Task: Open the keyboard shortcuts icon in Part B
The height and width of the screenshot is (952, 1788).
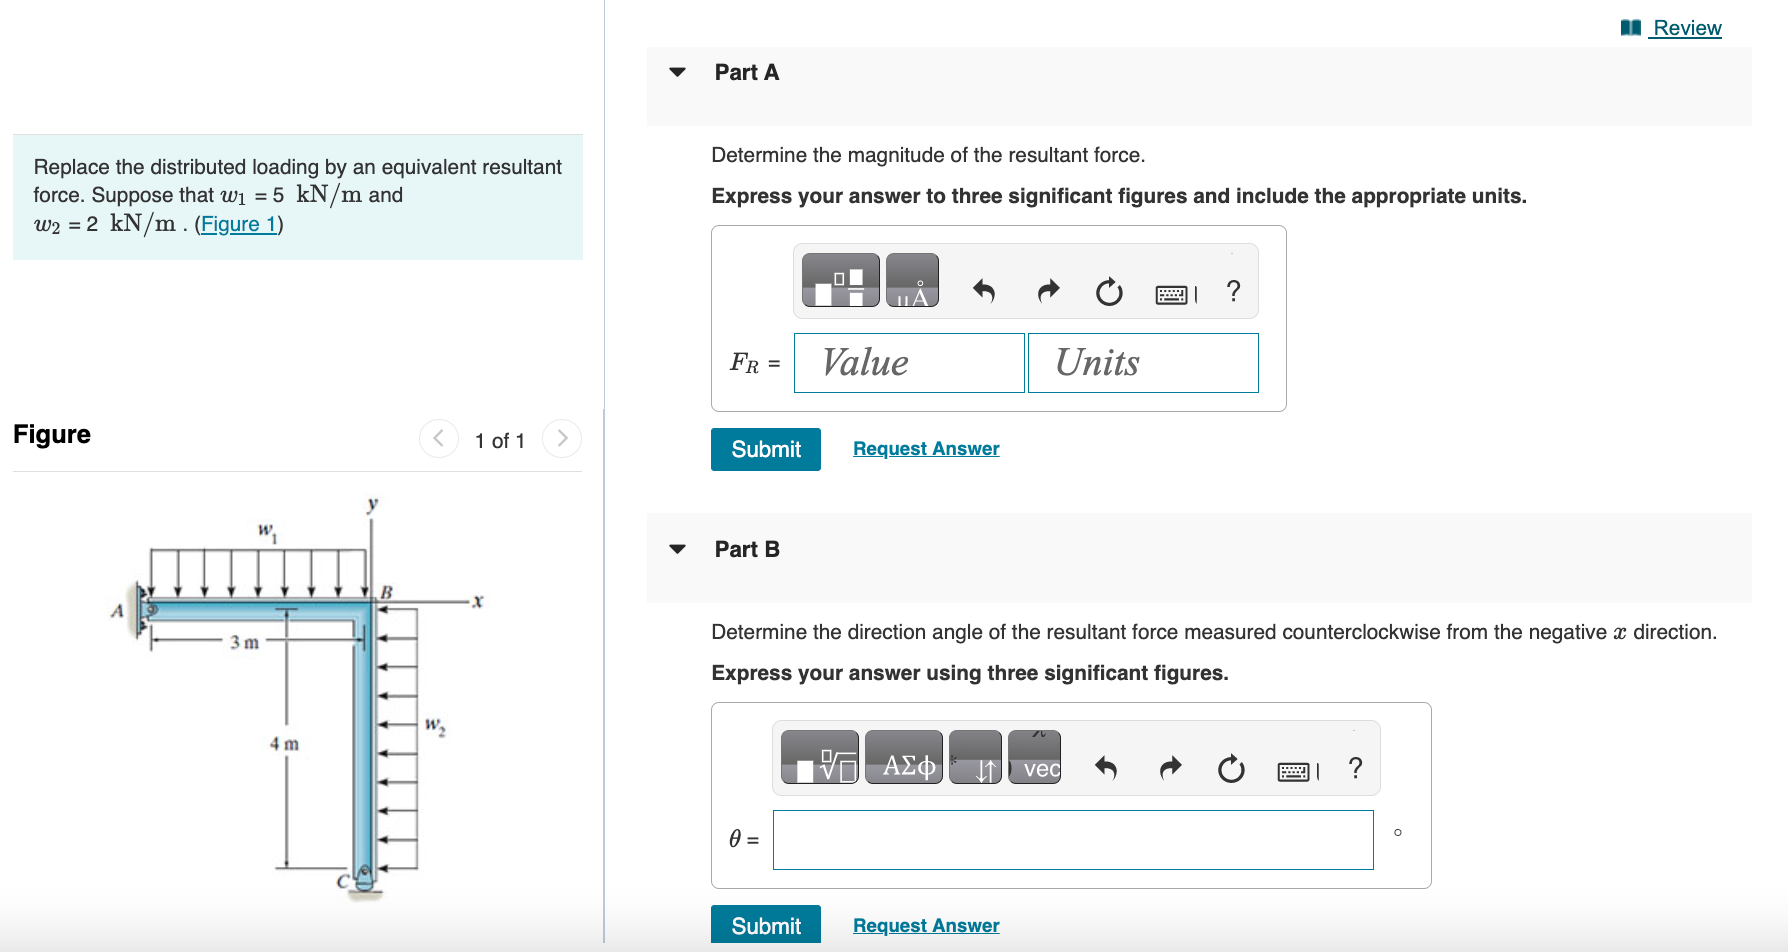Action: (x=1292, y=769)
